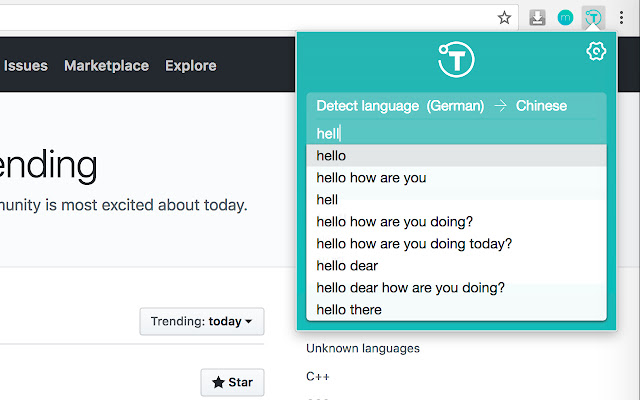Select the "hello" suggestion
This screenshot has width=640, height=400.
click(331, 156)
